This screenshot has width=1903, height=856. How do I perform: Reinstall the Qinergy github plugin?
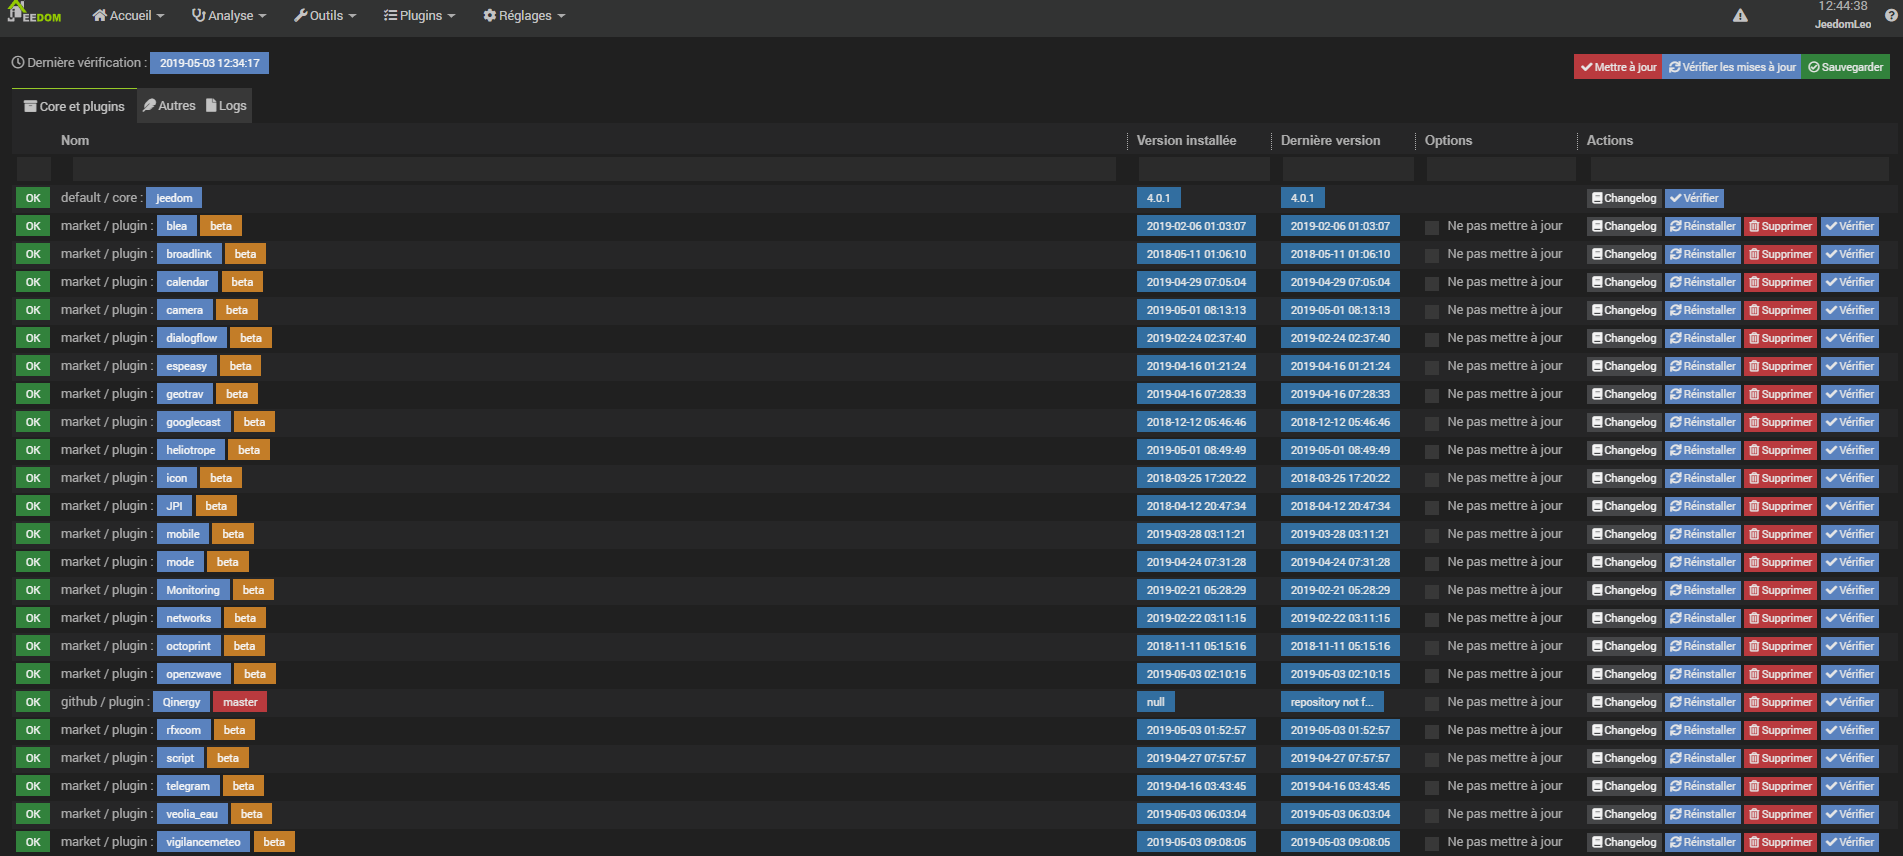point(1703,702)
